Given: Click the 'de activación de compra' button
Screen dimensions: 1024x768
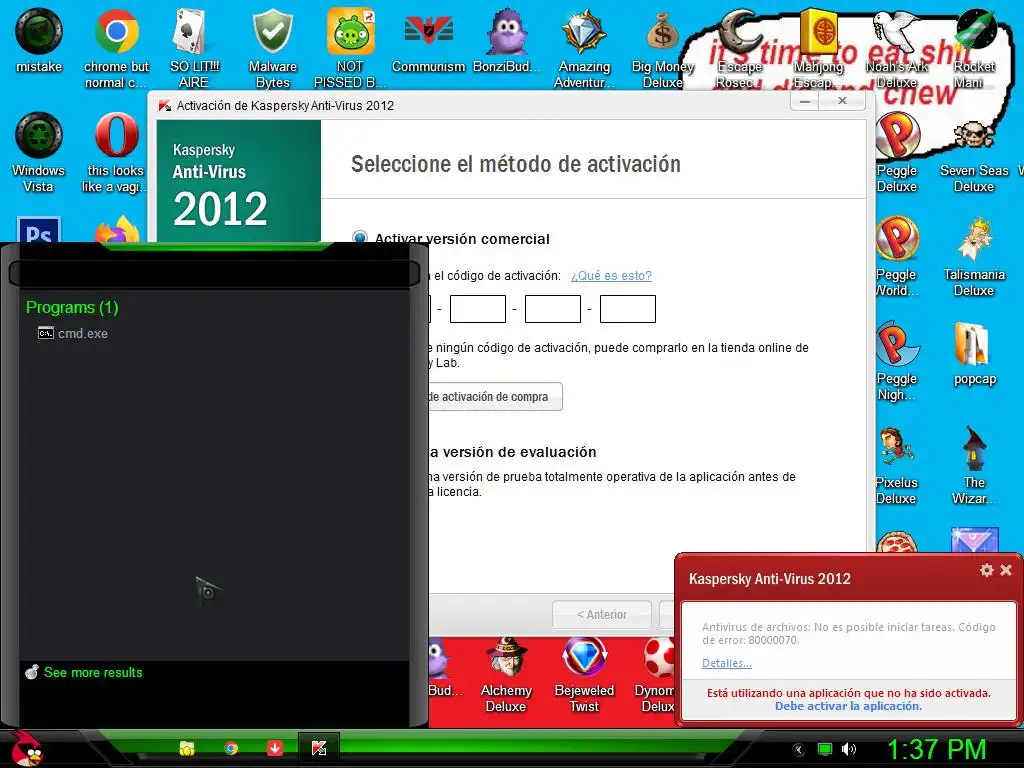Looking at the screenshot, I should point(495,396).
